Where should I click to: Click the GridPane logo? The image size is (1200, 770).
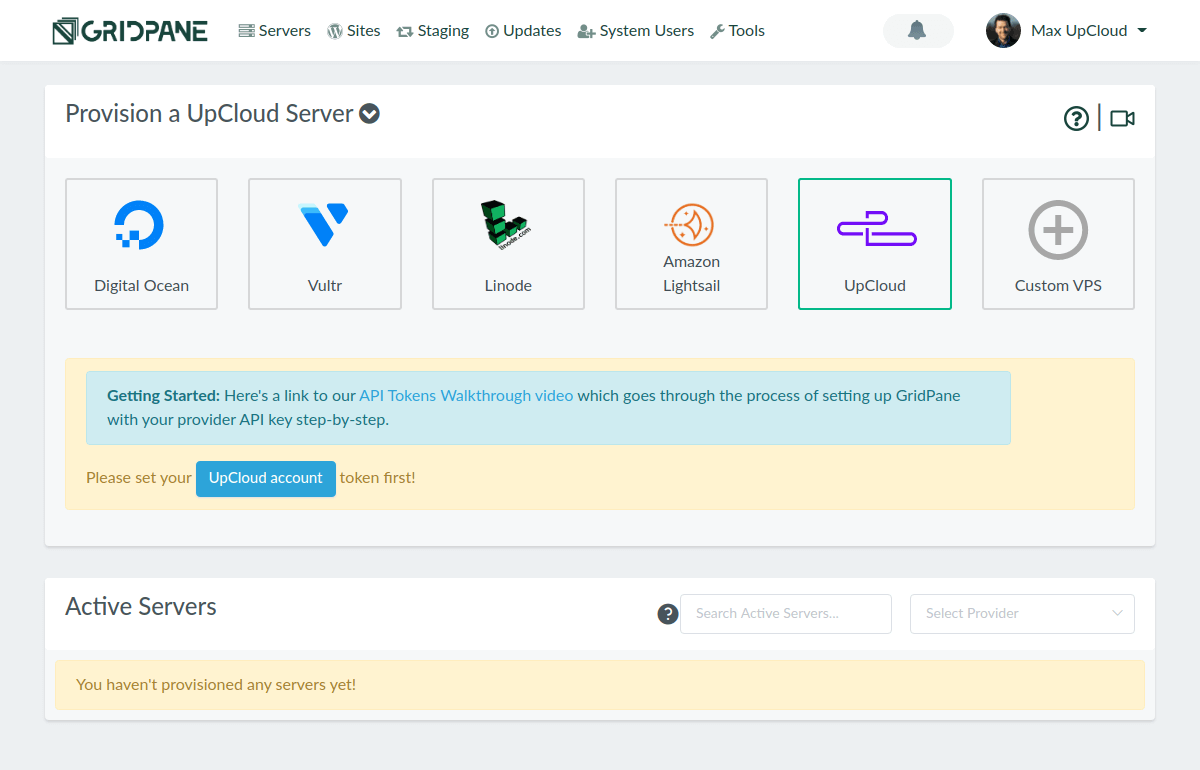click(x=130, y=31)
